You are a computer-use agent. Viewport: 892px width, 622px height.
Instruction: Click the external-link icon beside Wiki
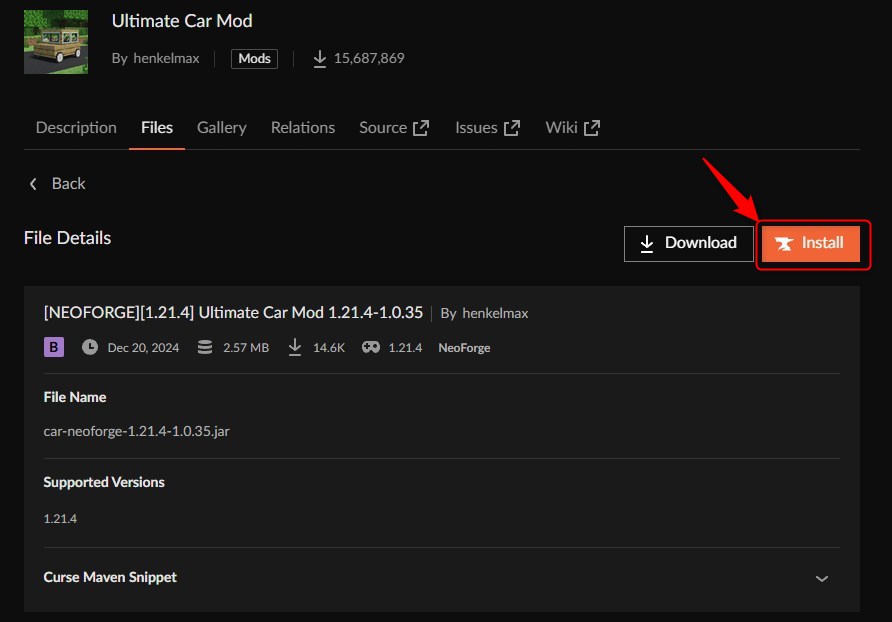point(592,128)
